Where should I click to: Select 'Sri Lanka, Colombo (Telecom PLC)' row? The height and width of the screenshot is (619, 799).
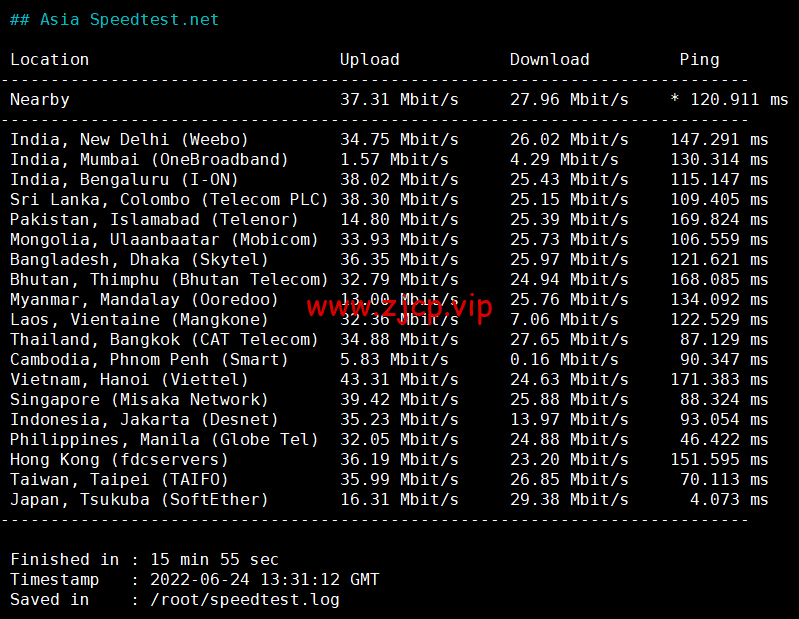point(389,199)
